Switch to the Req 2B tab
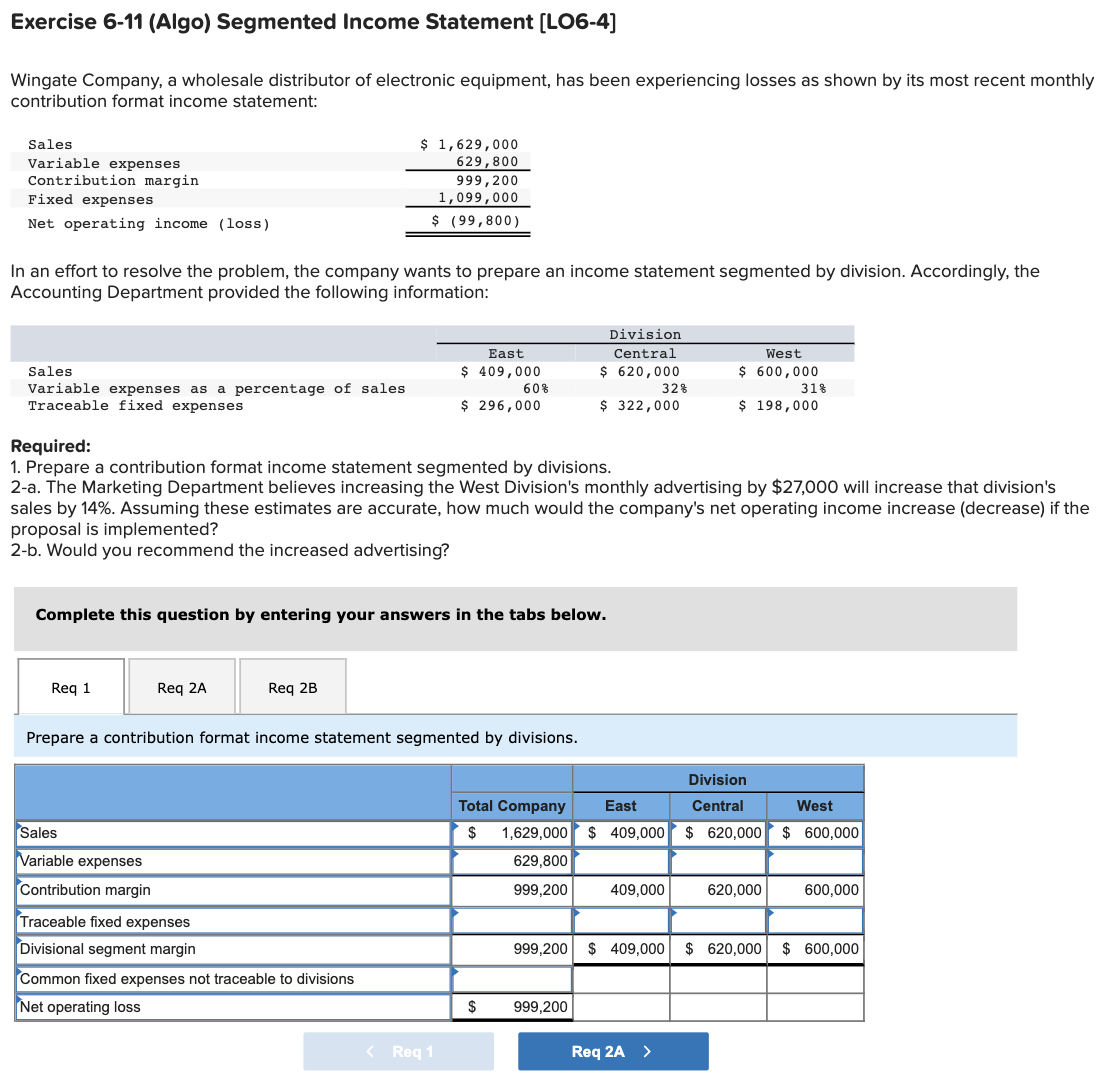 point(292,686)
